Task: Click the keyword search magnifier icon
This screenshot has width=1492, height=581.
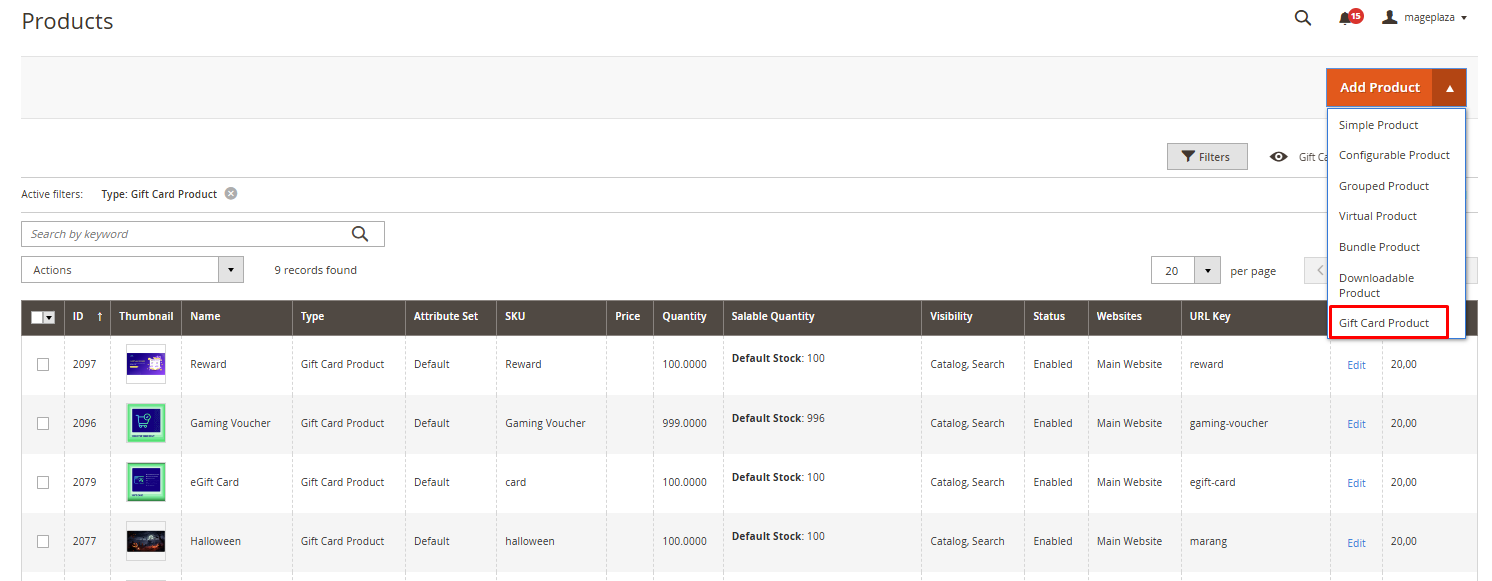Action: click(360, 234)
